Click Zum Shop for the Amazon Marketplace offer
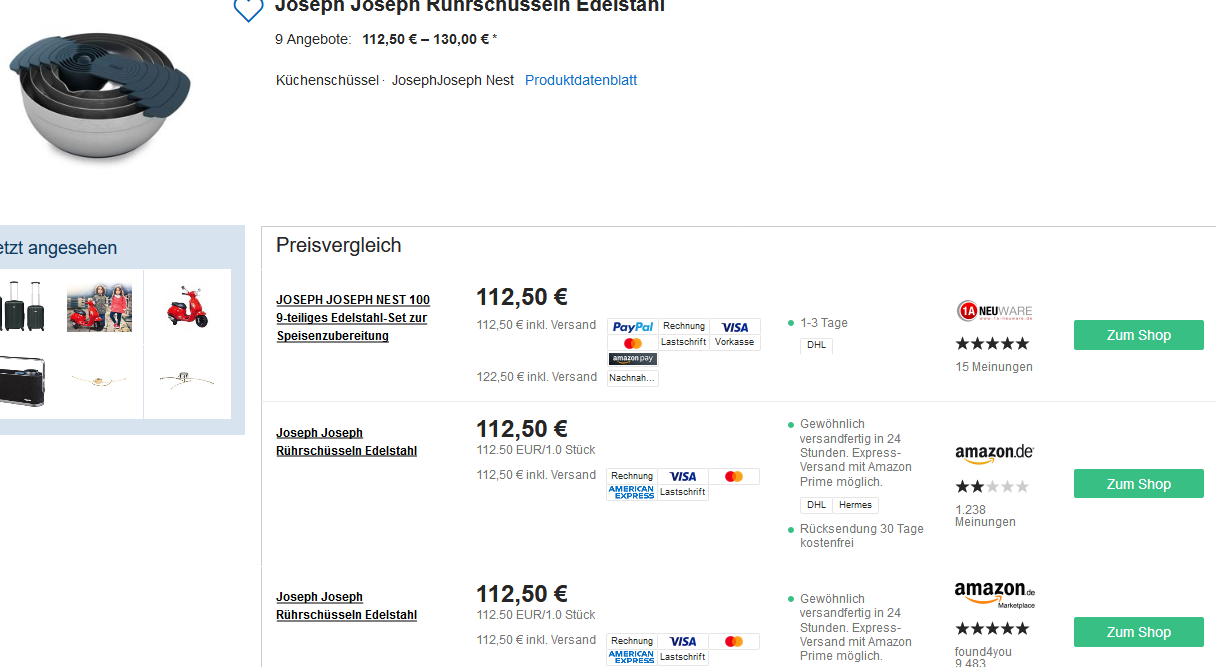1216x667 pixels. (x=1138, y=632)
